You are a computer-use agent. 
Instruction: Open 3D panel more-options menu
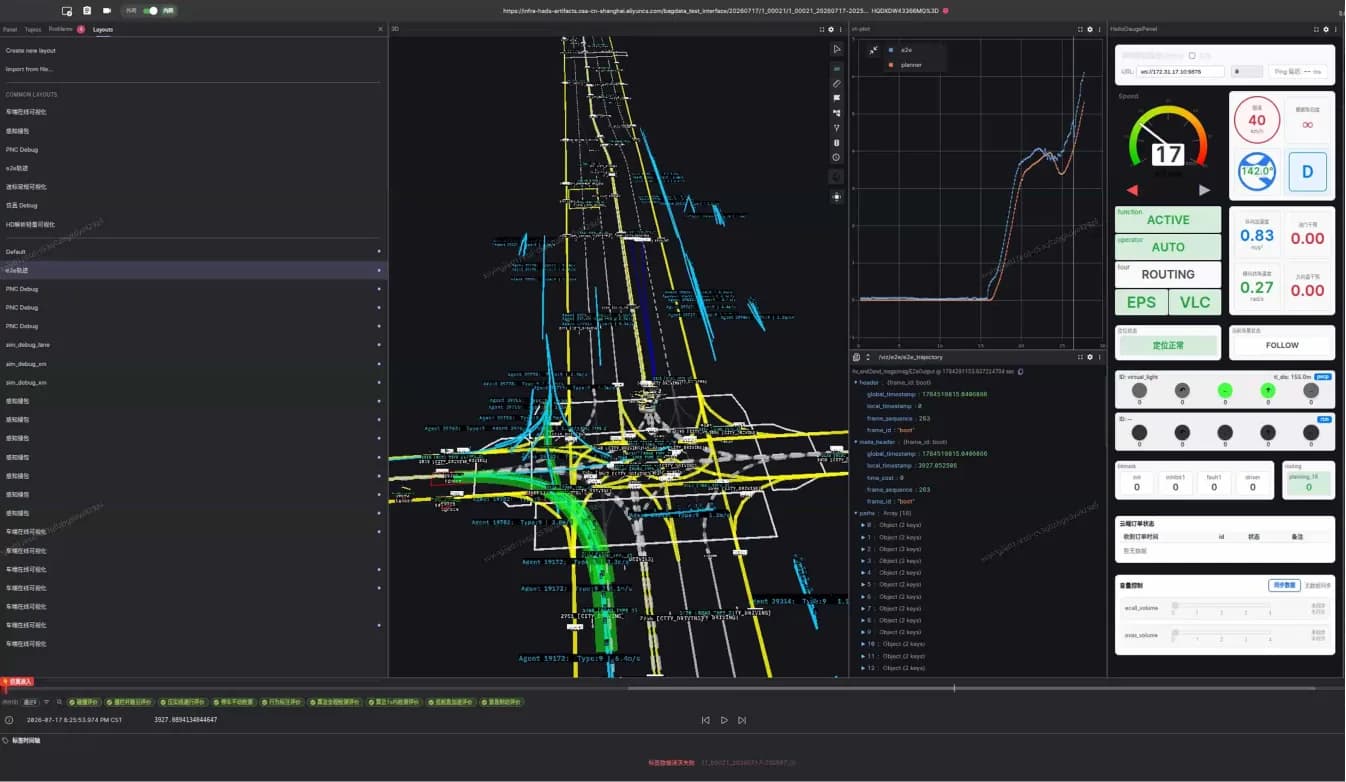(x=841, y=29)
